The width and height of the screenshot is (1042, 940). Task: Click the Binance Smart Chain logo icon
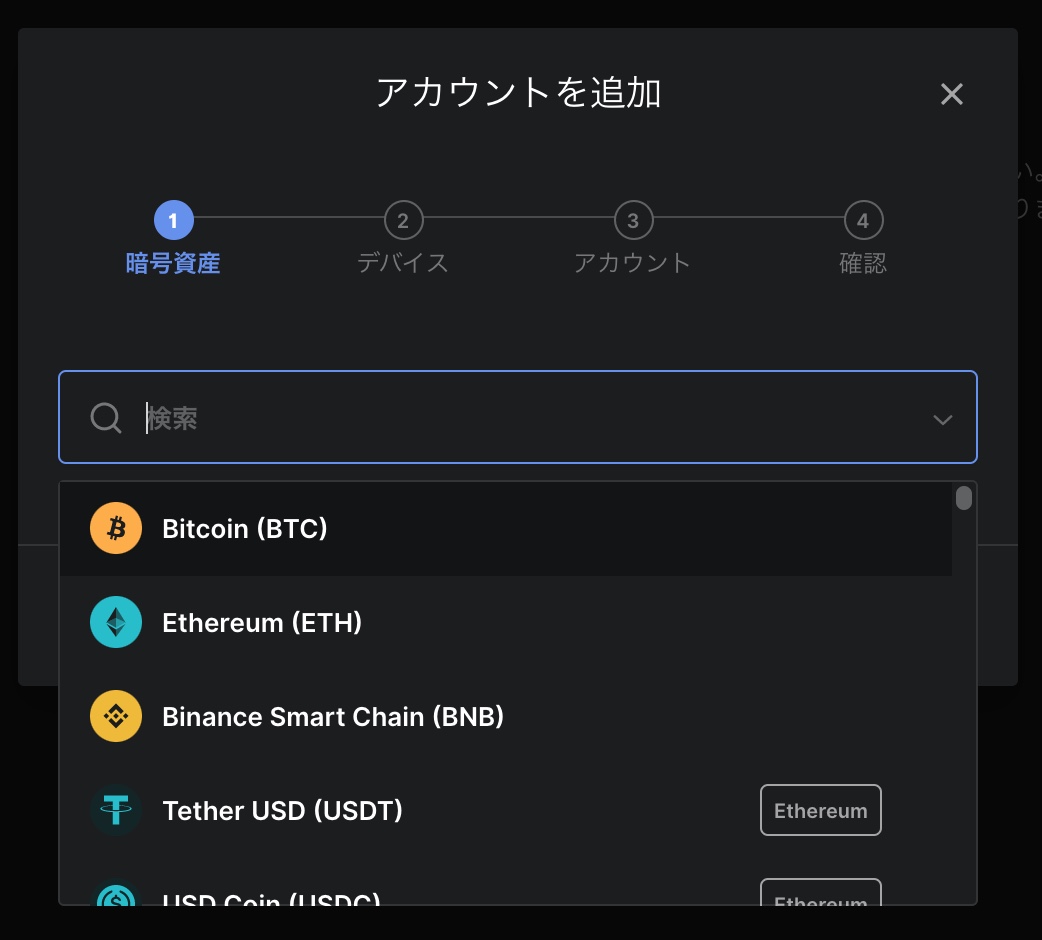(x=116, y=716)
